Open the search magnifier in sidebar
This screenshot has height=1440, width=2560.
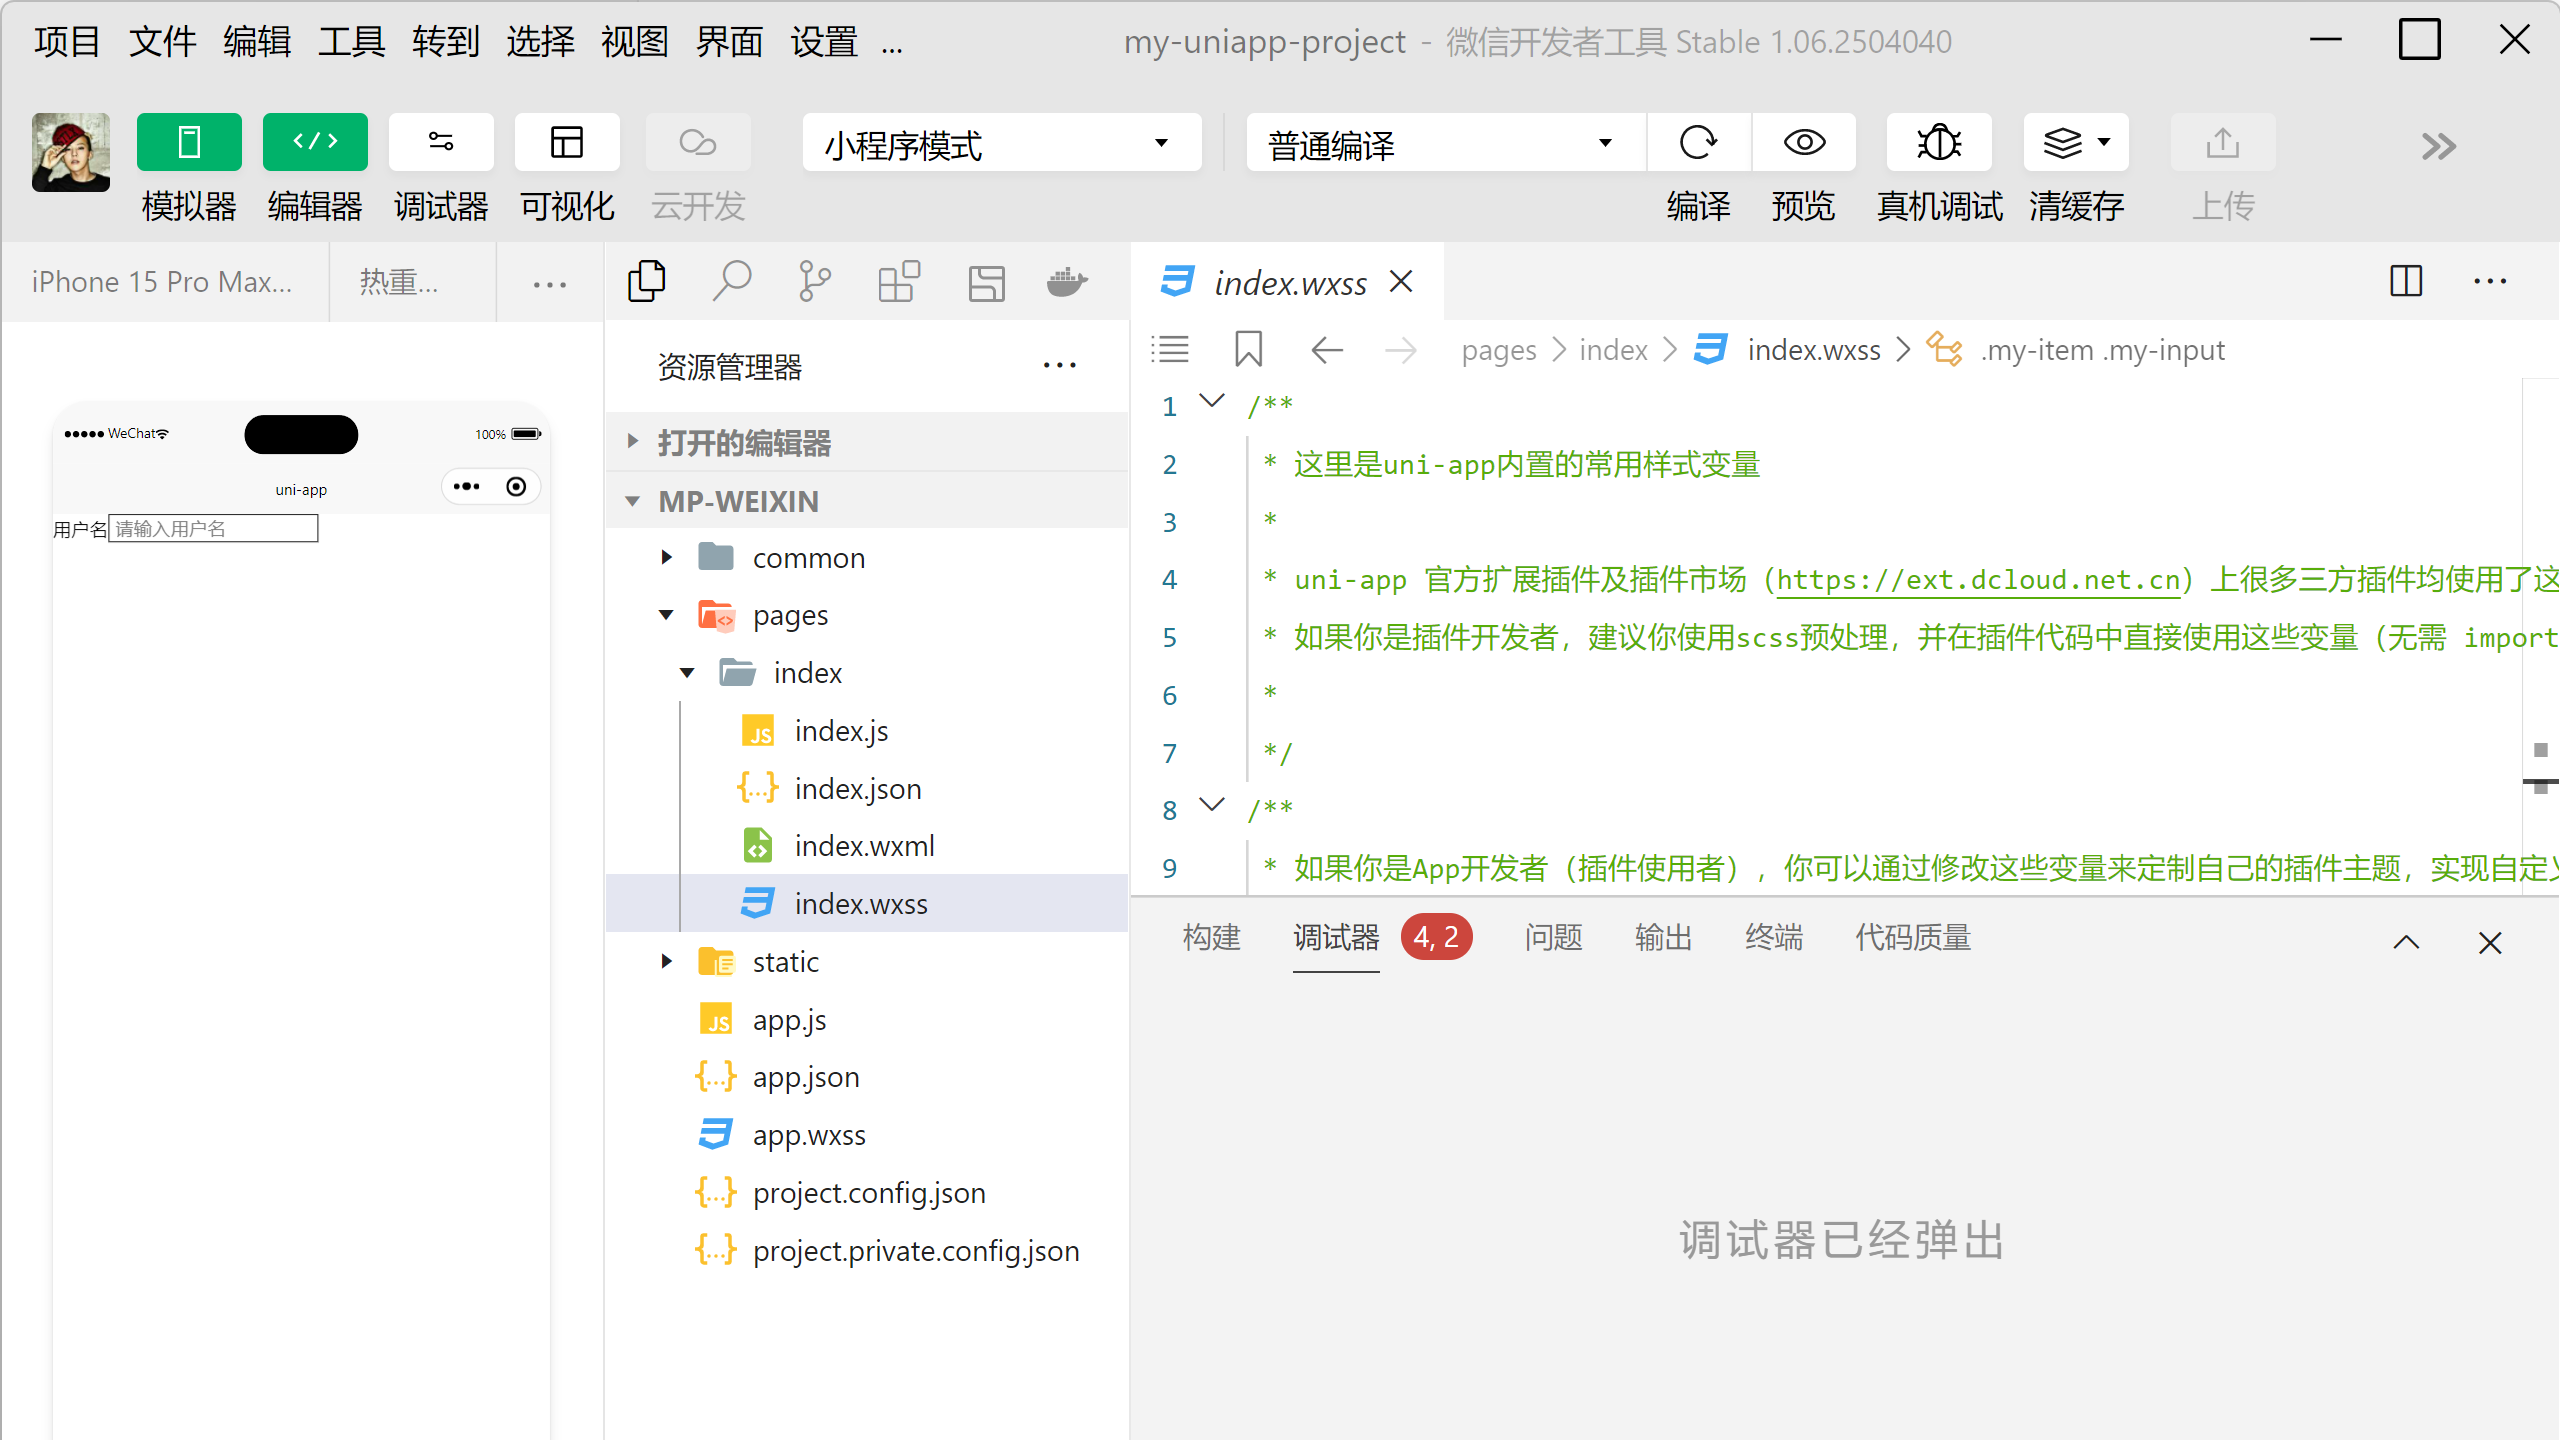point(731,282)
